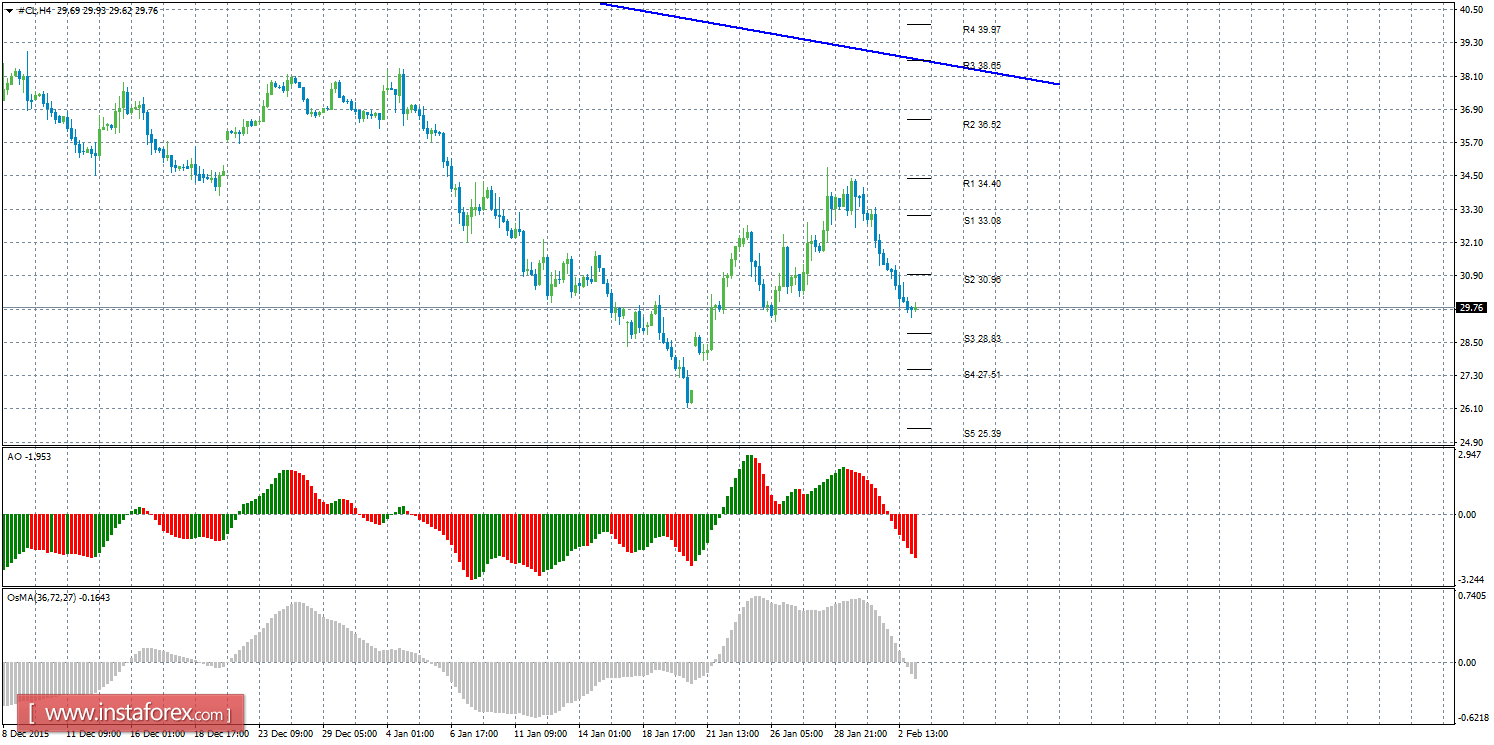This screenshot has height=745, width=1494.
Task: Click the 2 Feb 13:00 time label
Action: (924, 733)
